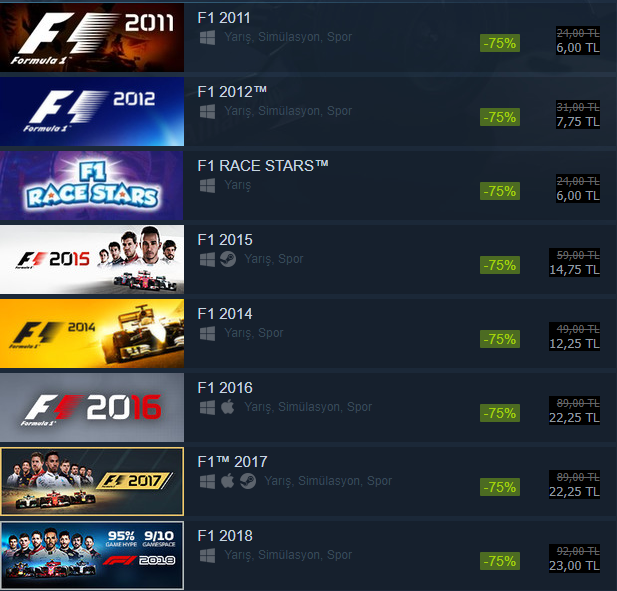Open the F1 2011 banner thumbnail
This screenshot has width=617, height=591.
point(92,37)
